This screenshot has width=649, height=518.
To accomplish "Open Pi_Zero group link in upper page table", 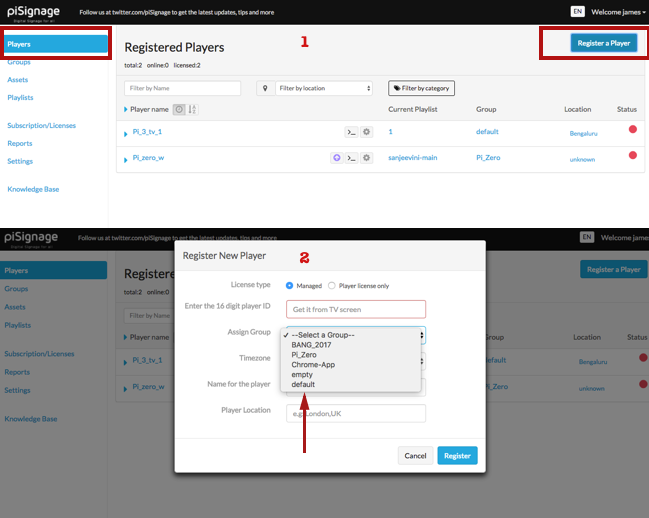I will click(x=488, y=158).
